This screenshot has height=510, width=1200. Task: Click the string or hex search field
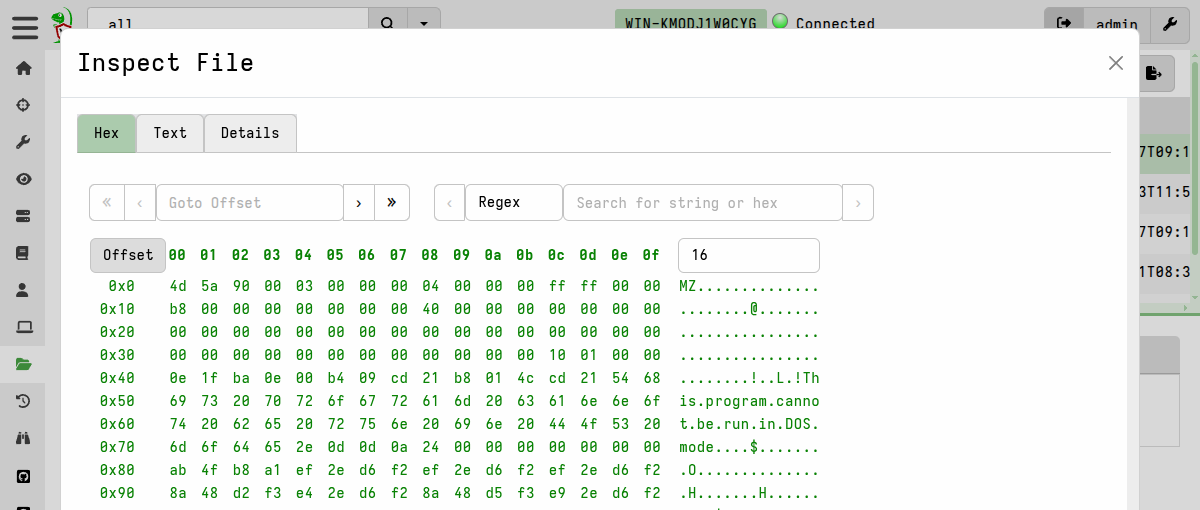(x=703, y=202)
